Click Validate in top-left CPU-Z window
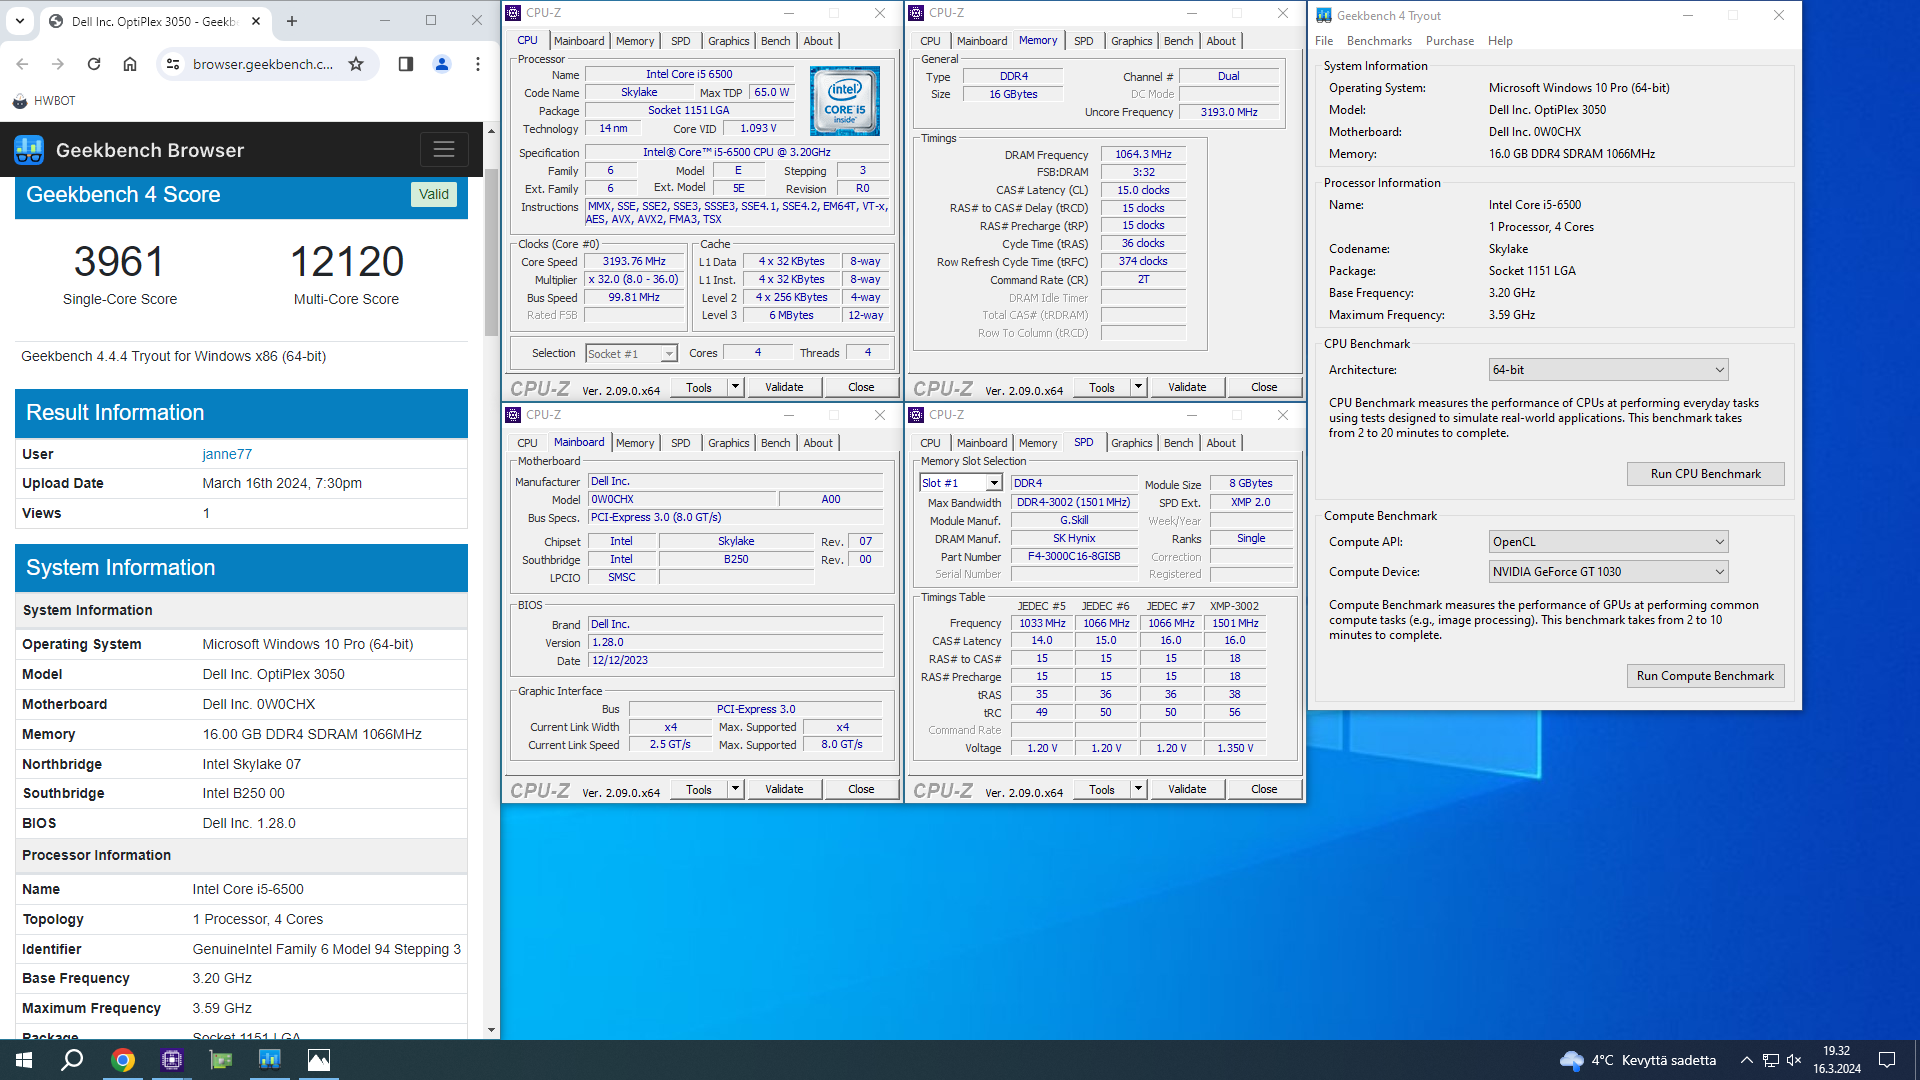Viewport: 1920px width, 1080px height. (784, 387)
